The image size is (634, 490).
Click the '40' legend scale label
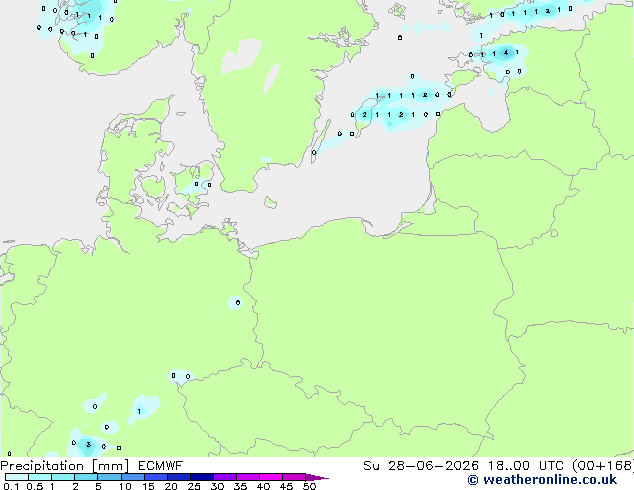coord(263,486)
